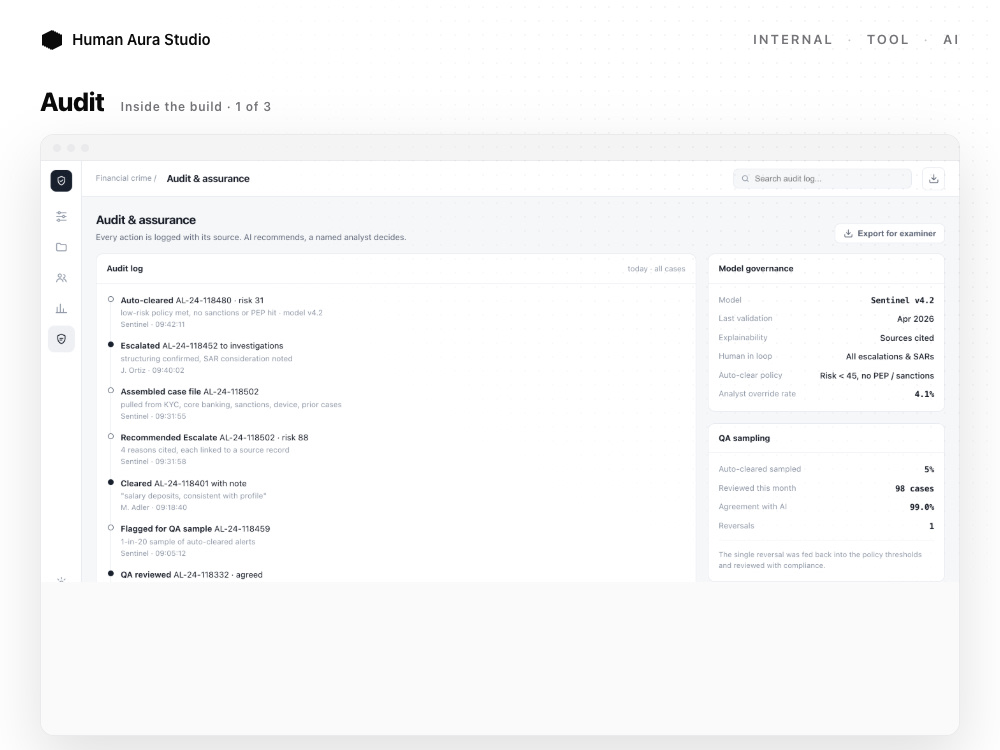This screenshot has width=1000, height=750.
Task: Click into the Search audit log field
Action: [822, 179]
